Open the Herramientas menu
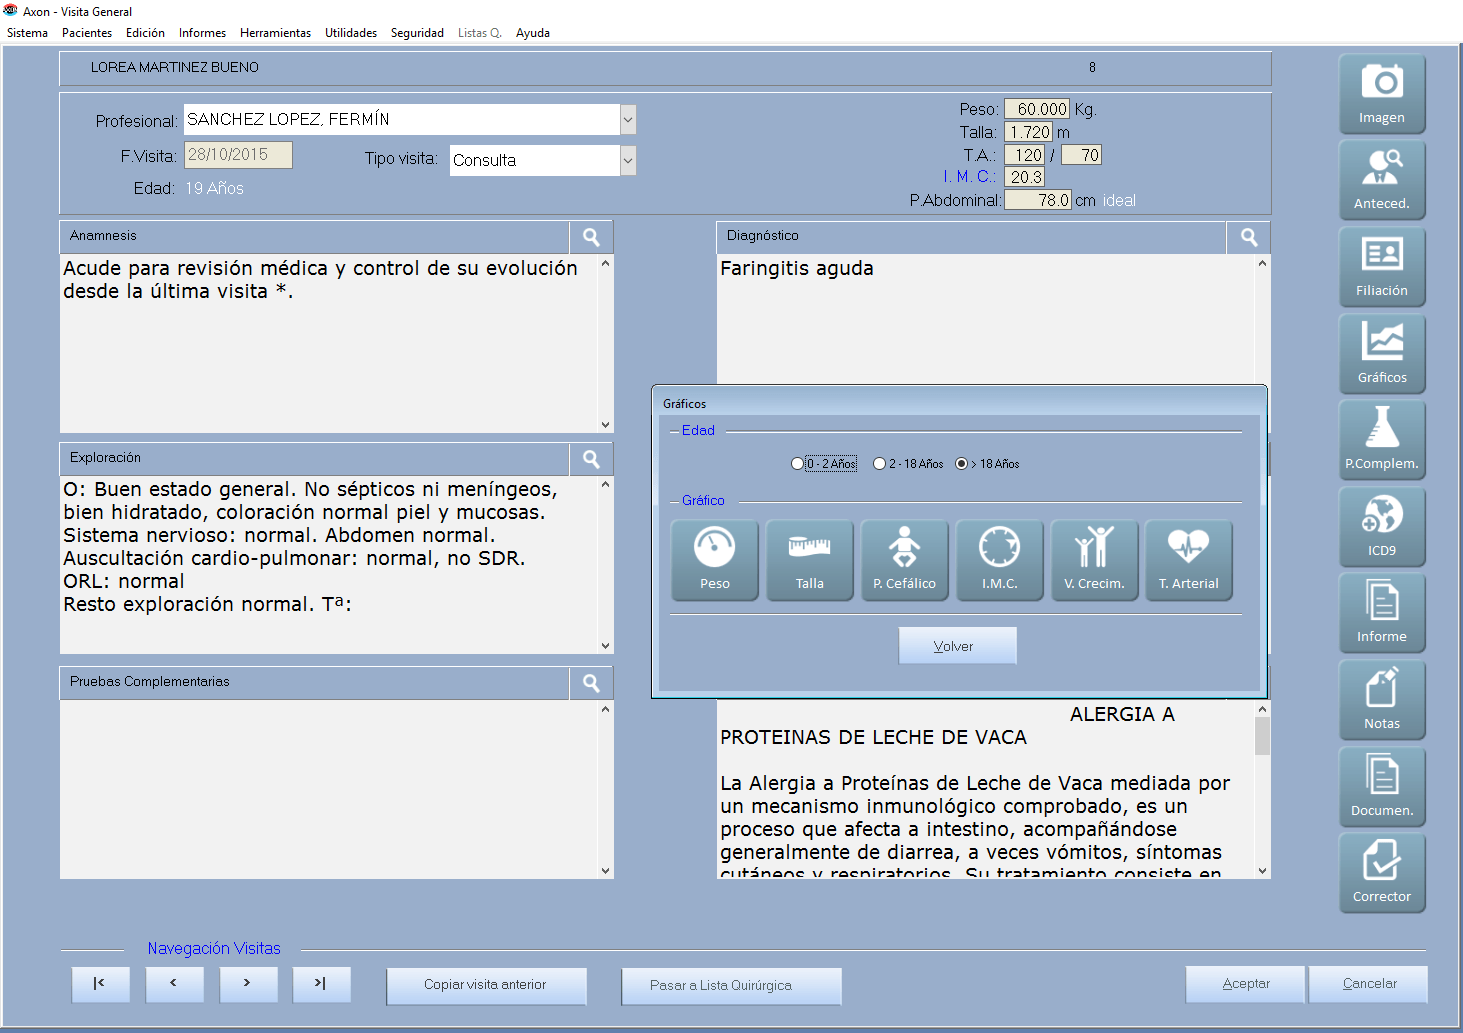The image size is (1463, 1033). pyautogui.click(x=275, y=33)
